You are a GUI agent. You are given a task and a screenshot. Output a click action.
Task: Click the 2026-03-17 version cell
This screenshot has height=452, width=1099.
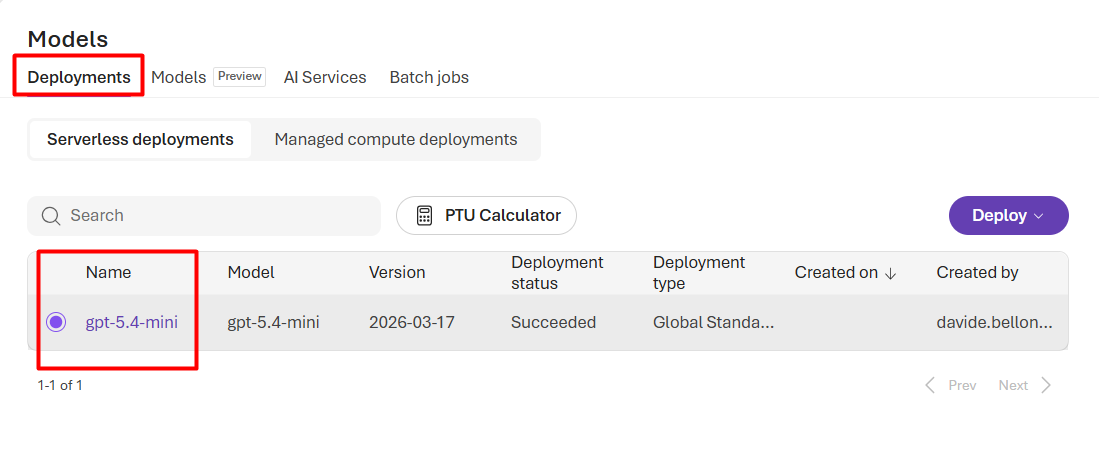[x=412, y=322]
